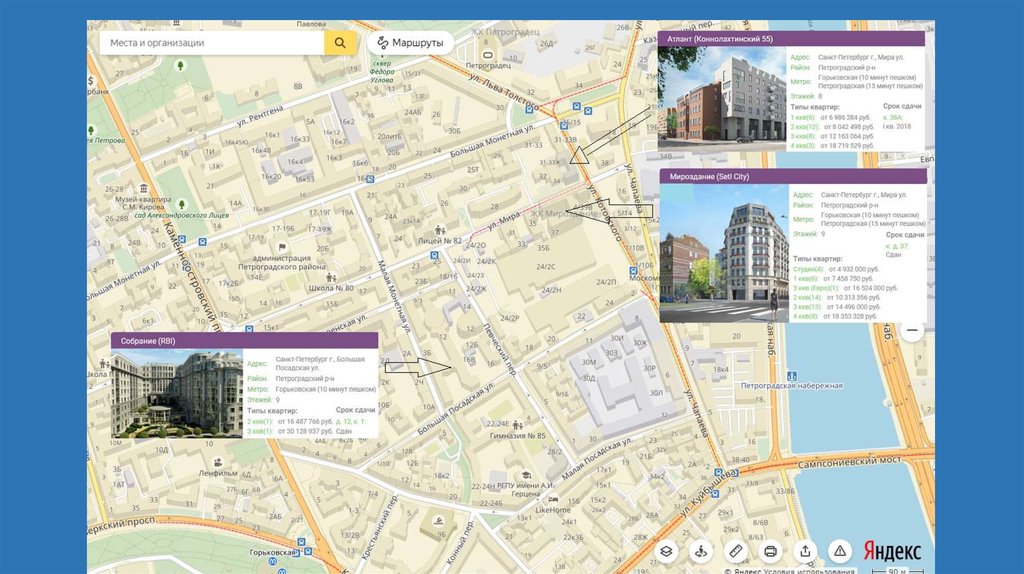Click the Лицей № 82 school marker
1024x574 pixels.
pyautogui.click(x=441, y=241)
